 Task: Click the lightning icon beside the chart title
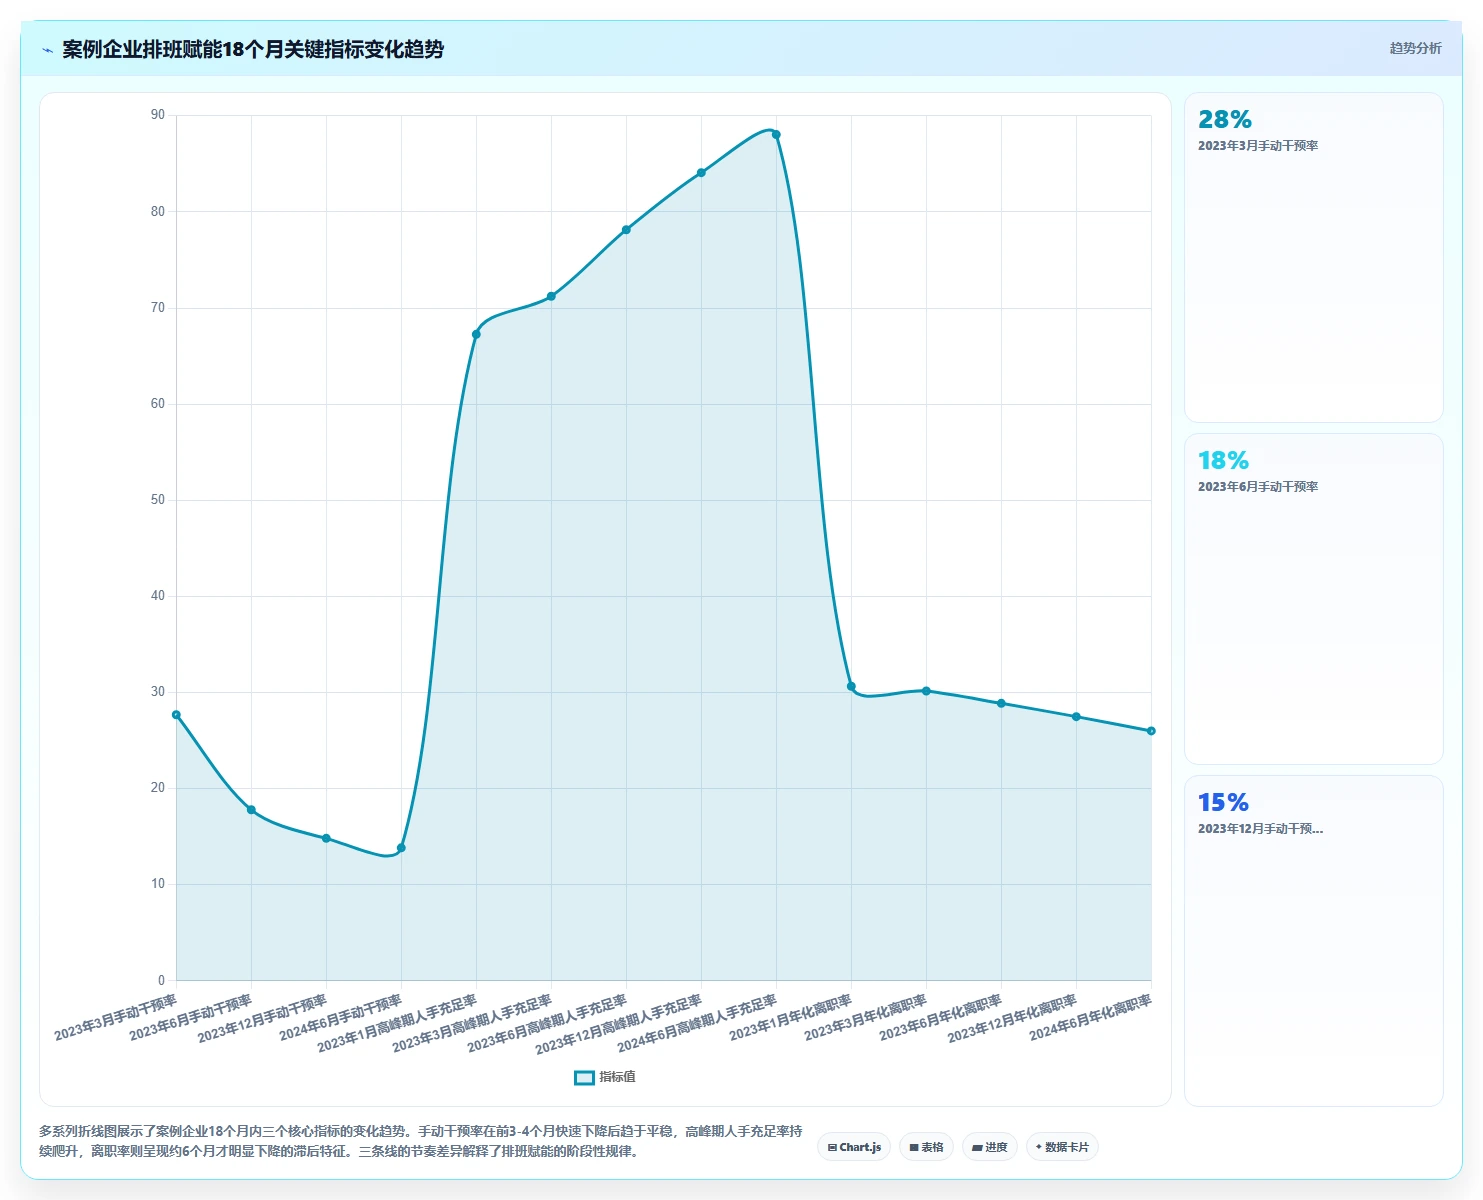tap(47, 50)
